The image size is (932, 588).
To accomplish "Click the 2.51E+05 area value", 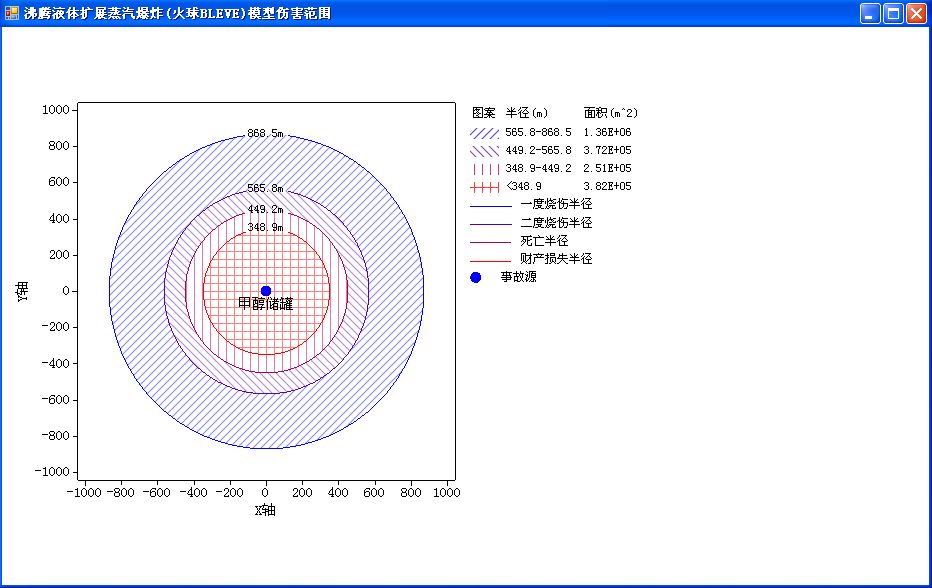I will coord(607,168).
